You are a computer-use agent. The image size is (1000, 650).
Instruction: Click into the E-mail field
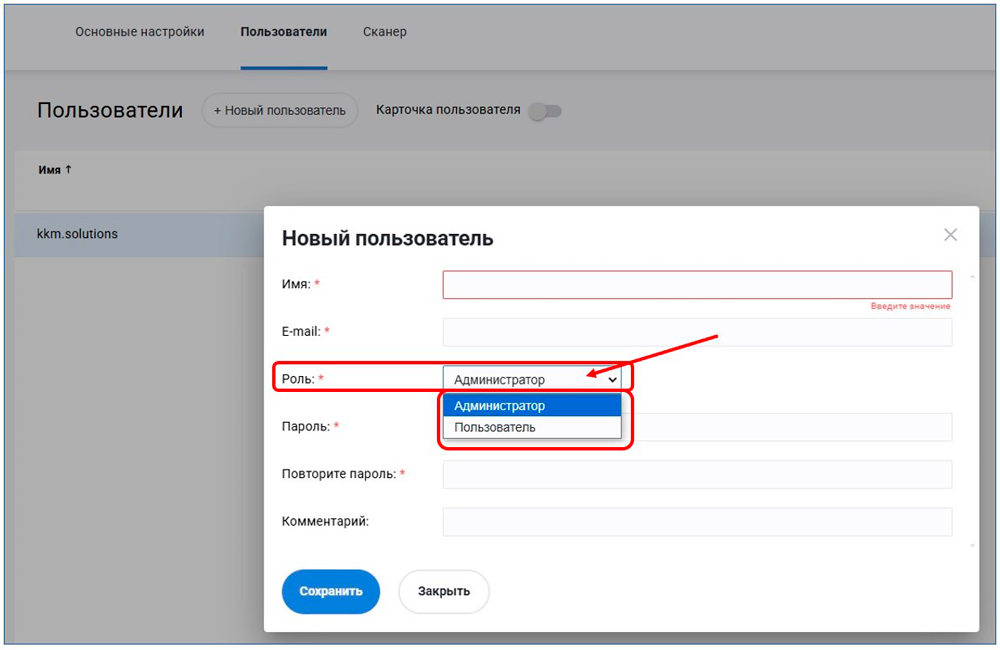coord(697,332)
